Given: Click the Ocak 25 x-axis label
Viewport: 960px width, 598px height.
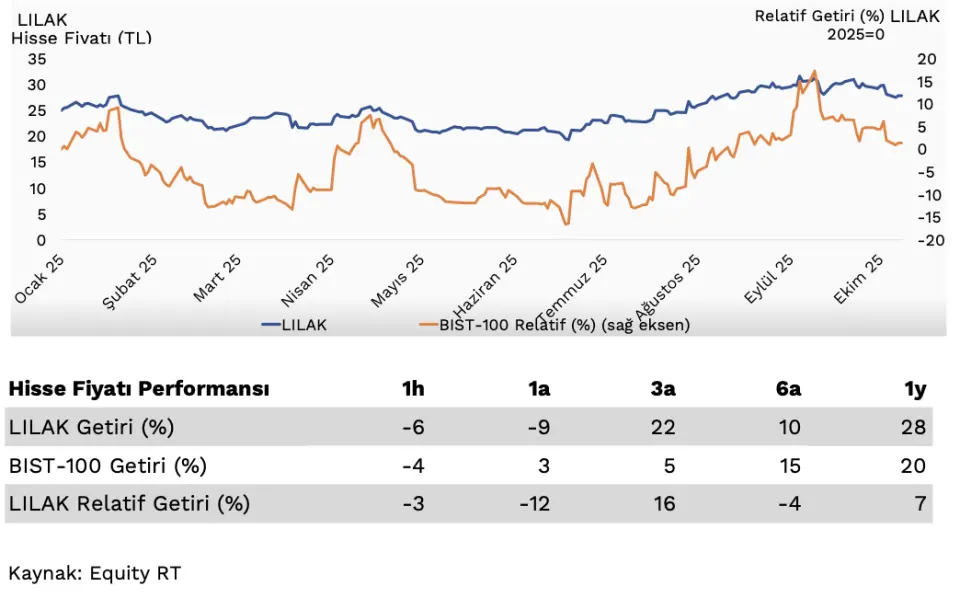Looking at the screenshot, I should (41, 277).
